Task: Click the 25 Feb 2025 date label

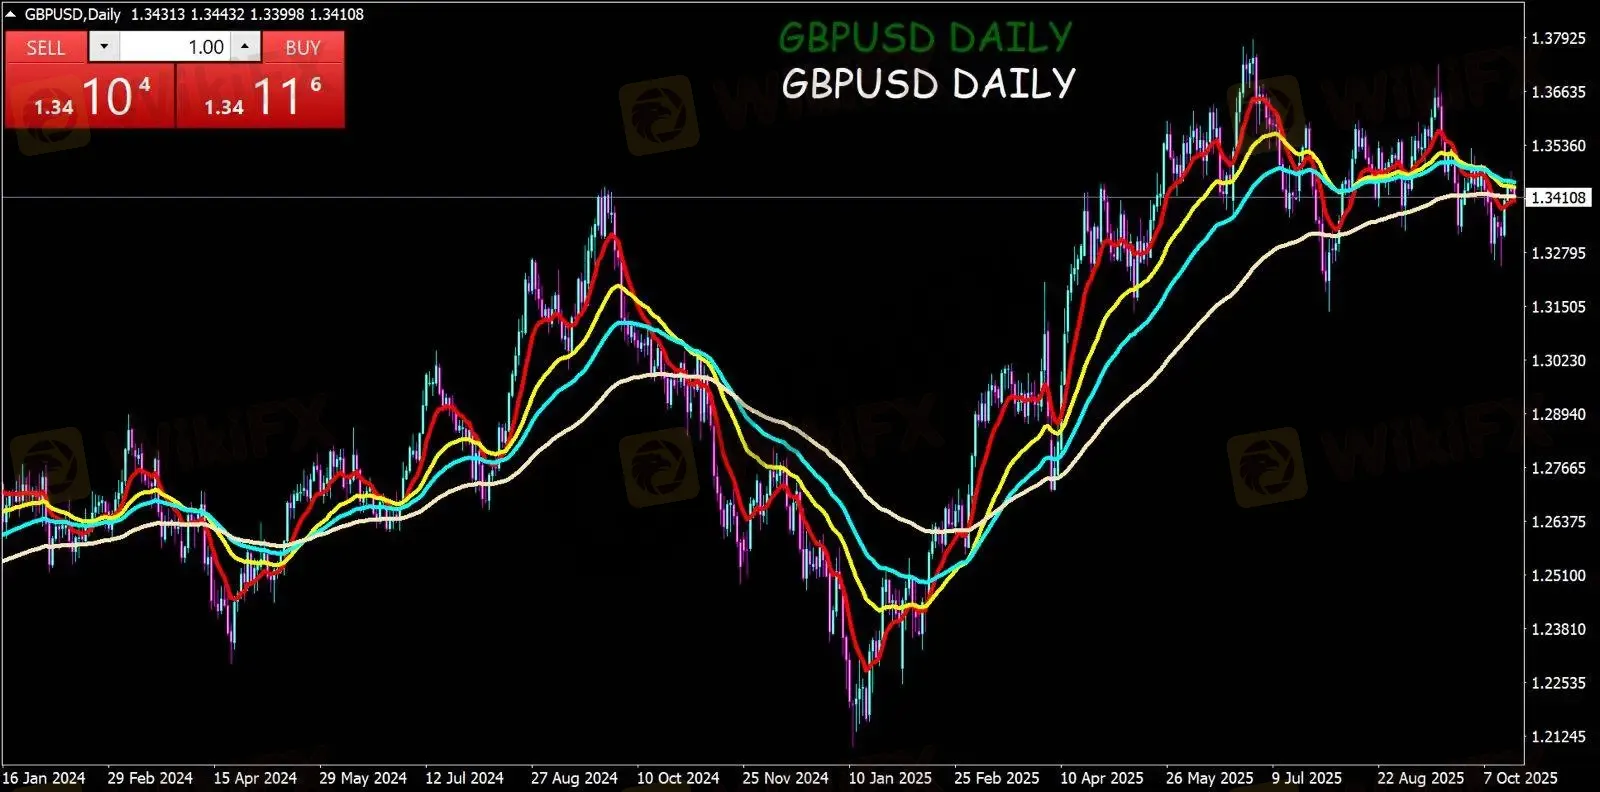Action: coord(996,778)
